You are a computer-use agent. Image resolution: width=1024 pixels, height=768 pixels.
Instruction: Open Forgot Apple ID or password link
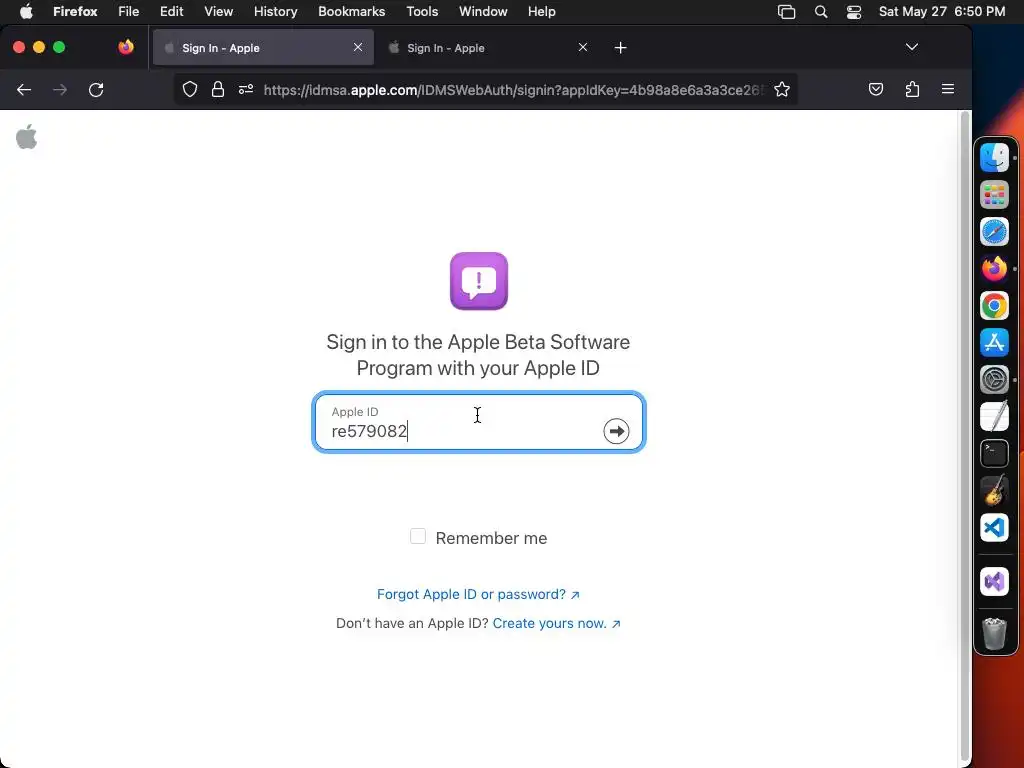(478, 594)
